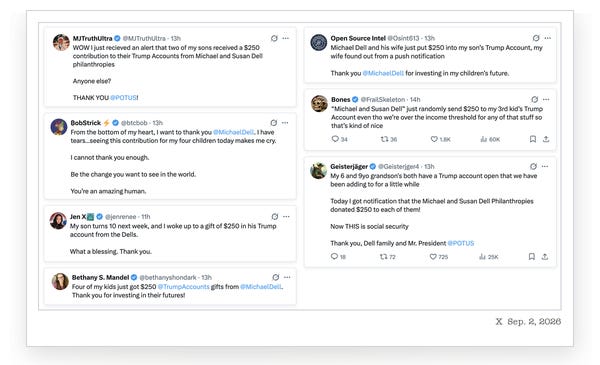This screenshot has width=600, height=365.
Task: Open Open Source Intel's profile avatar
Action: 318,42
